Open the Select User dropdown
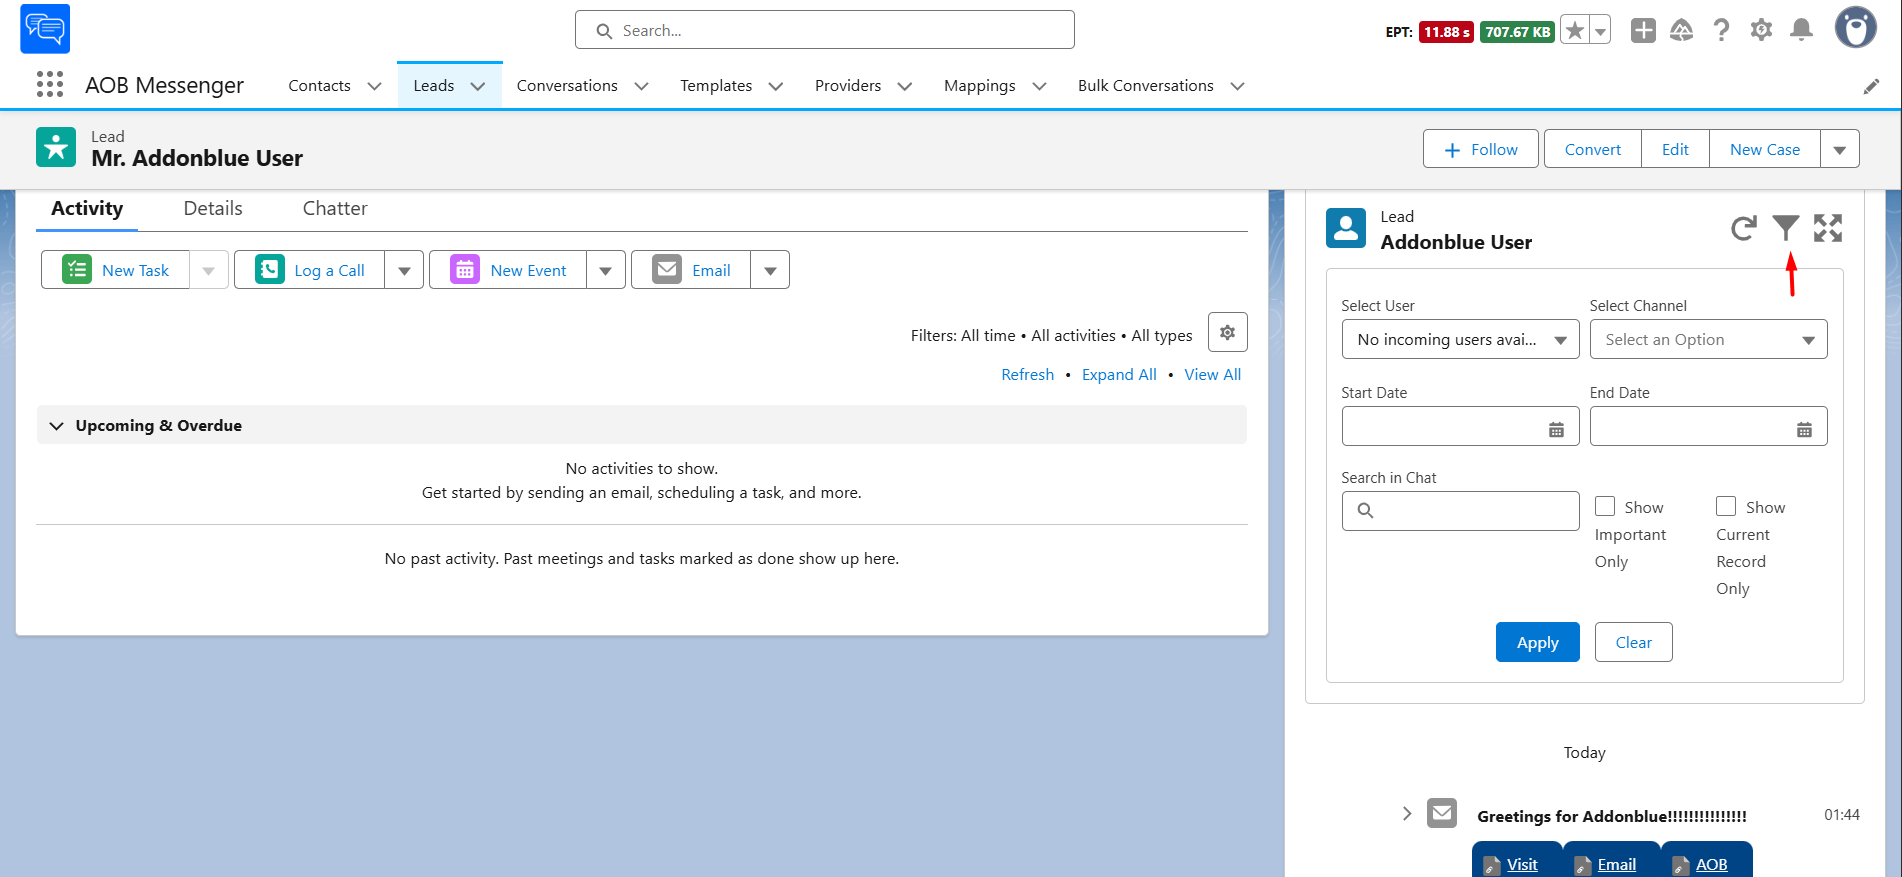Viewport: 1902px width, 877px height. (x=1460, y=339)
